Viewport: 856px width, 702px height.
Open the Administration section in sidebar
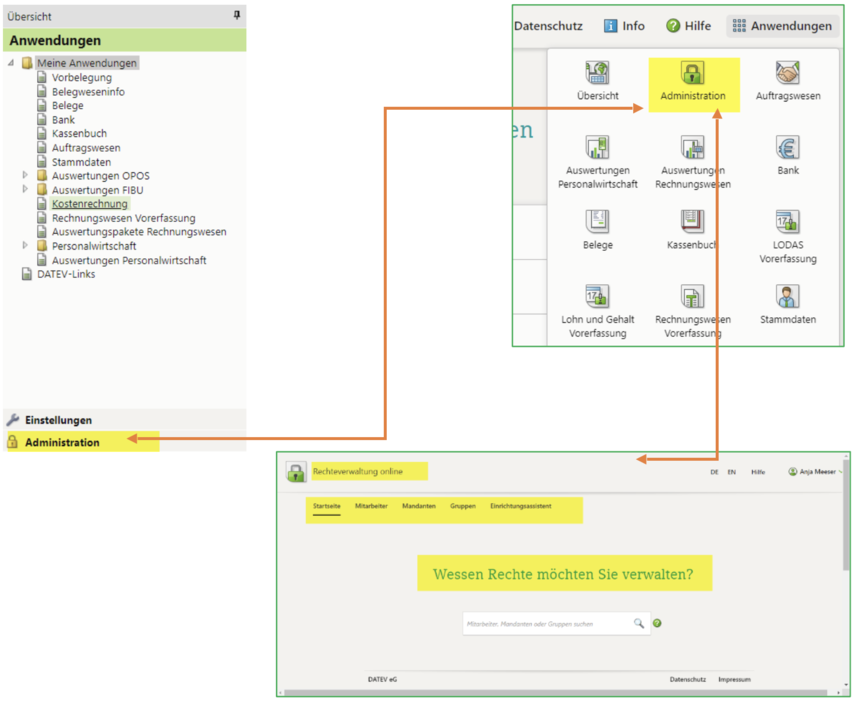124,442
